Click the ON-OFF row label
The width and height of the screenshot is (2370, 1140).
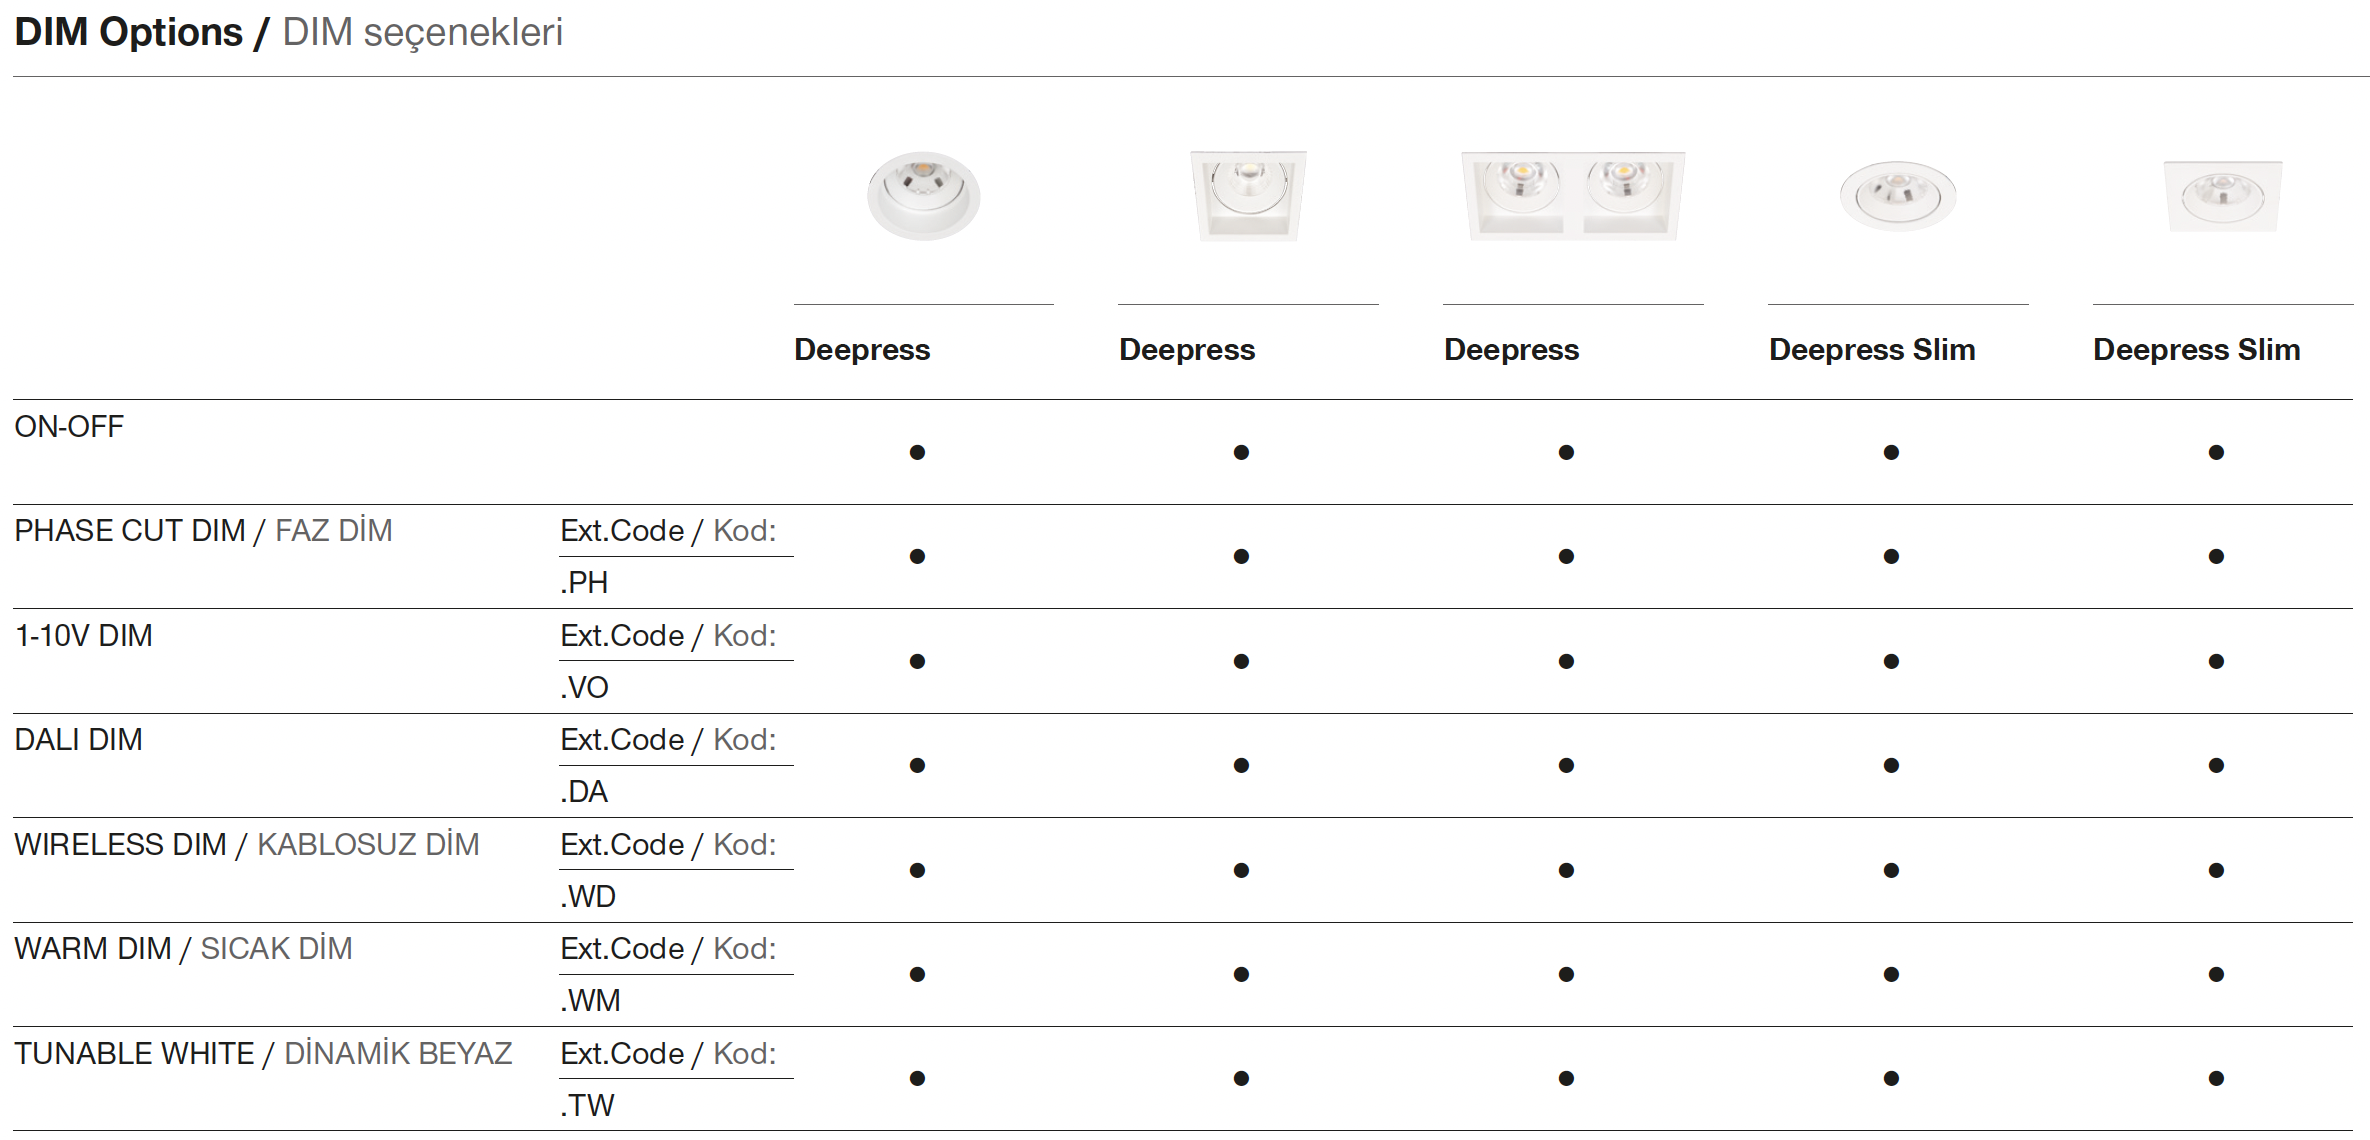tap(69, 427)
